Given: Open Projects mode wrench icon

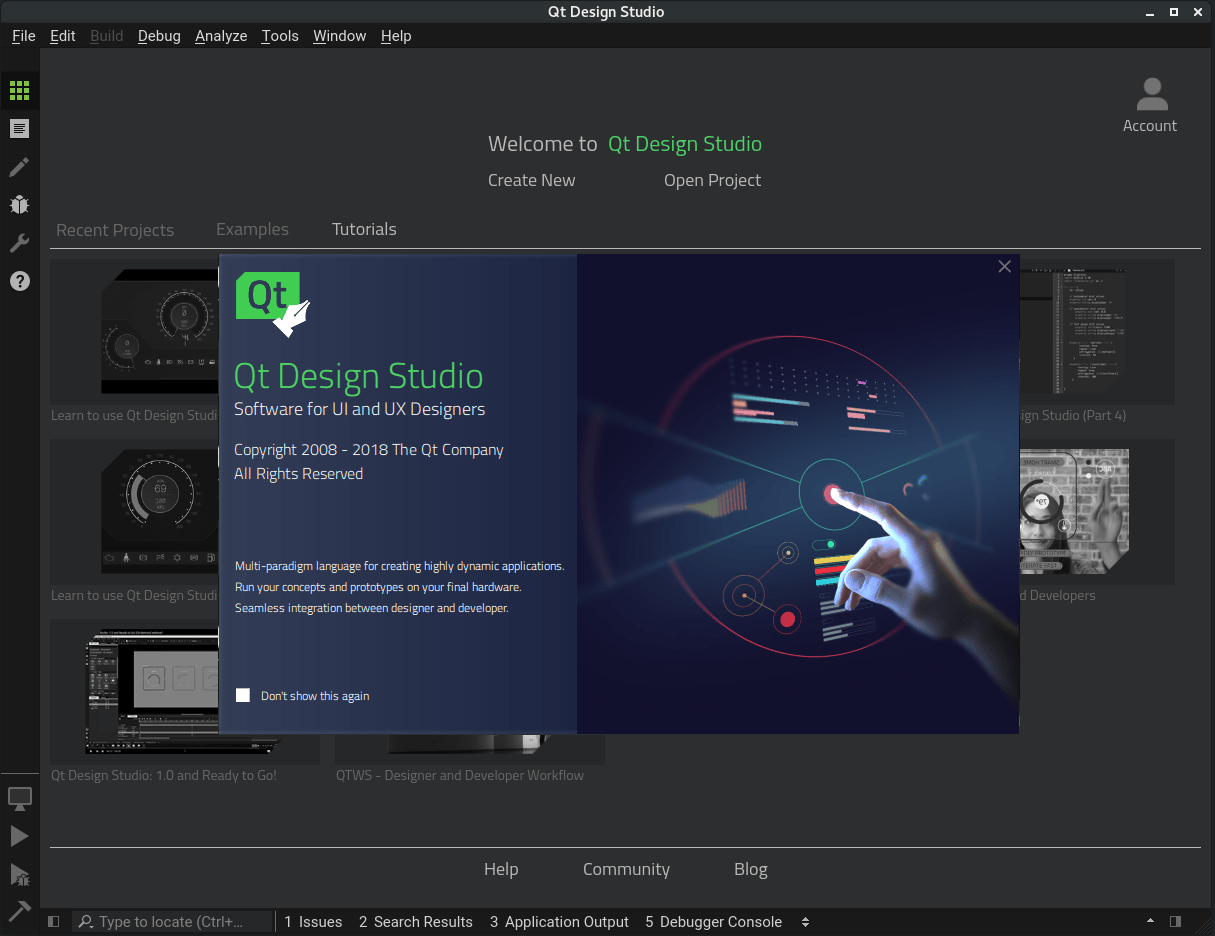Looking at the screenshot, I should coord(19,243).
